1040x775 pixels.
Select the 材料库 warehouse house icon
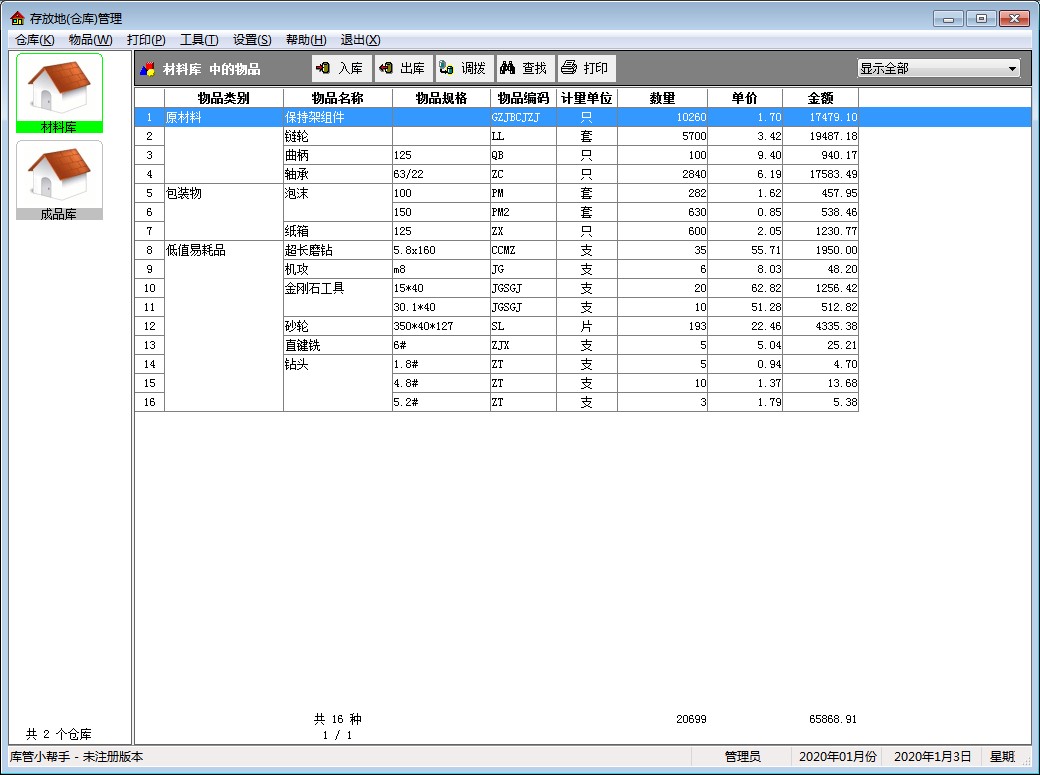[59, 87]
